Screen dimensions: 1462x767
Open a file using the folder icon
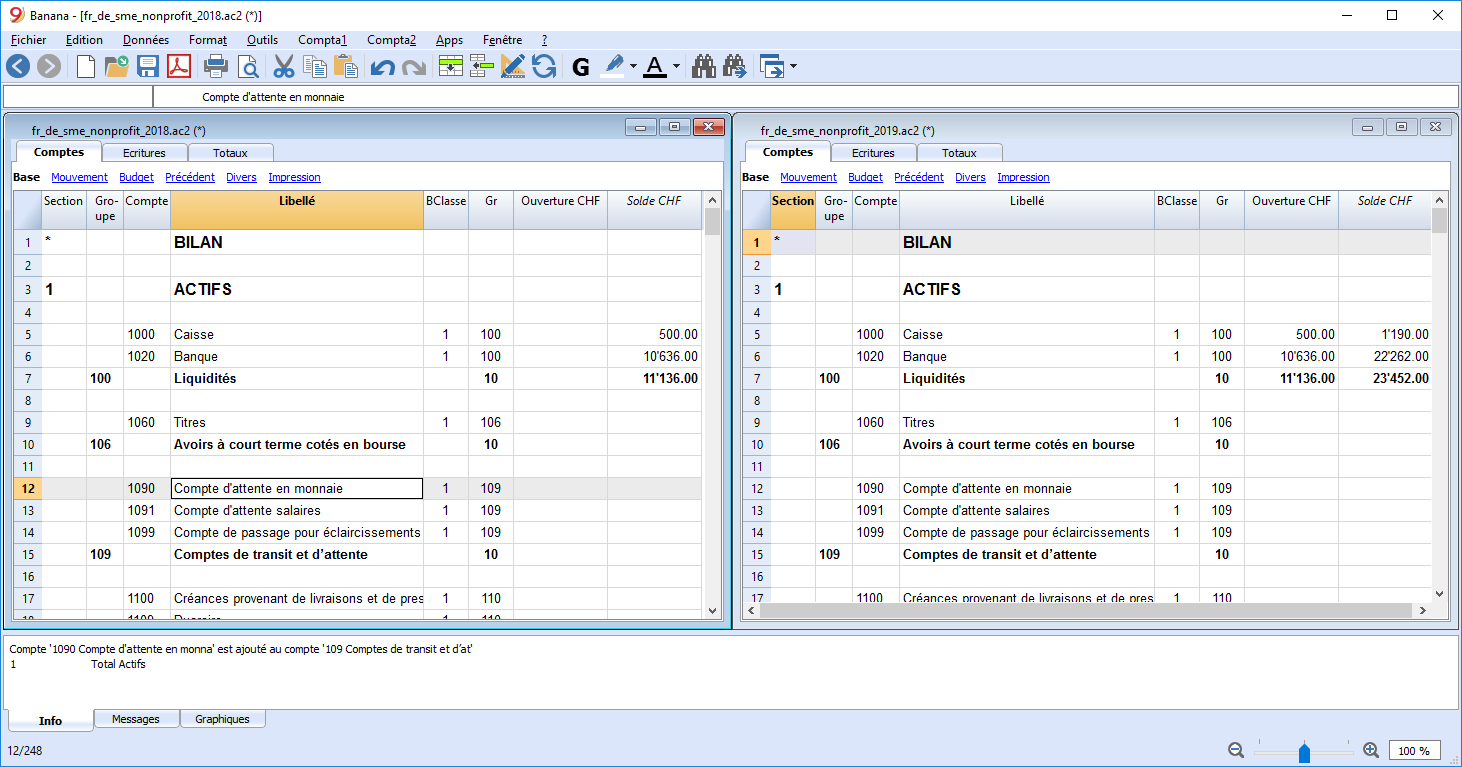[117, 67]
